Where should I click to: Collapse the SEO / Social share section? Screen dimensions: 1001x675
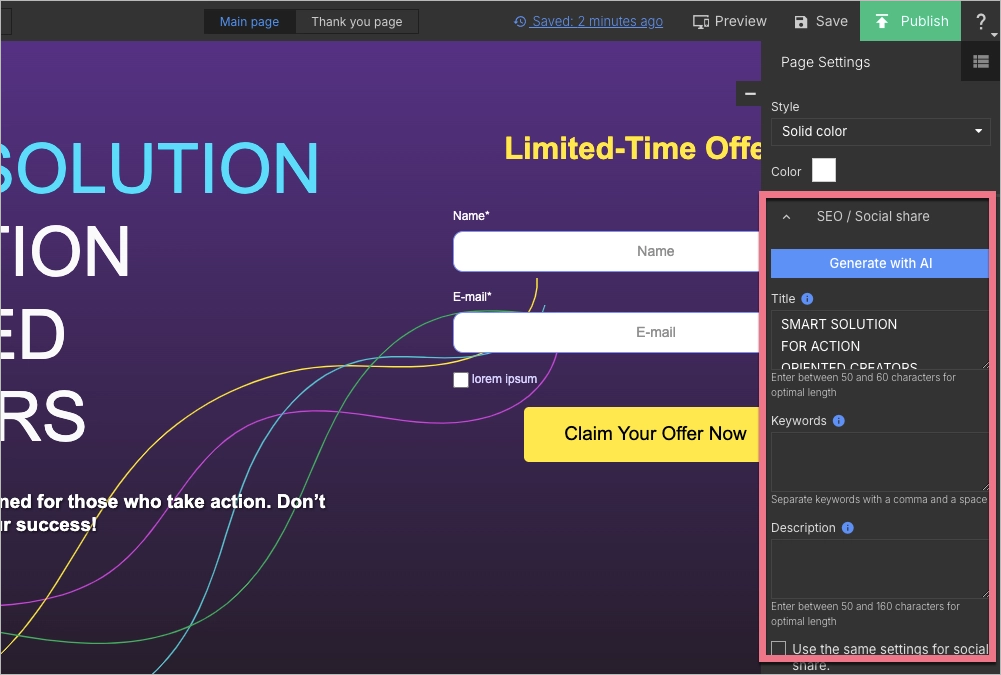pos(786,216)
